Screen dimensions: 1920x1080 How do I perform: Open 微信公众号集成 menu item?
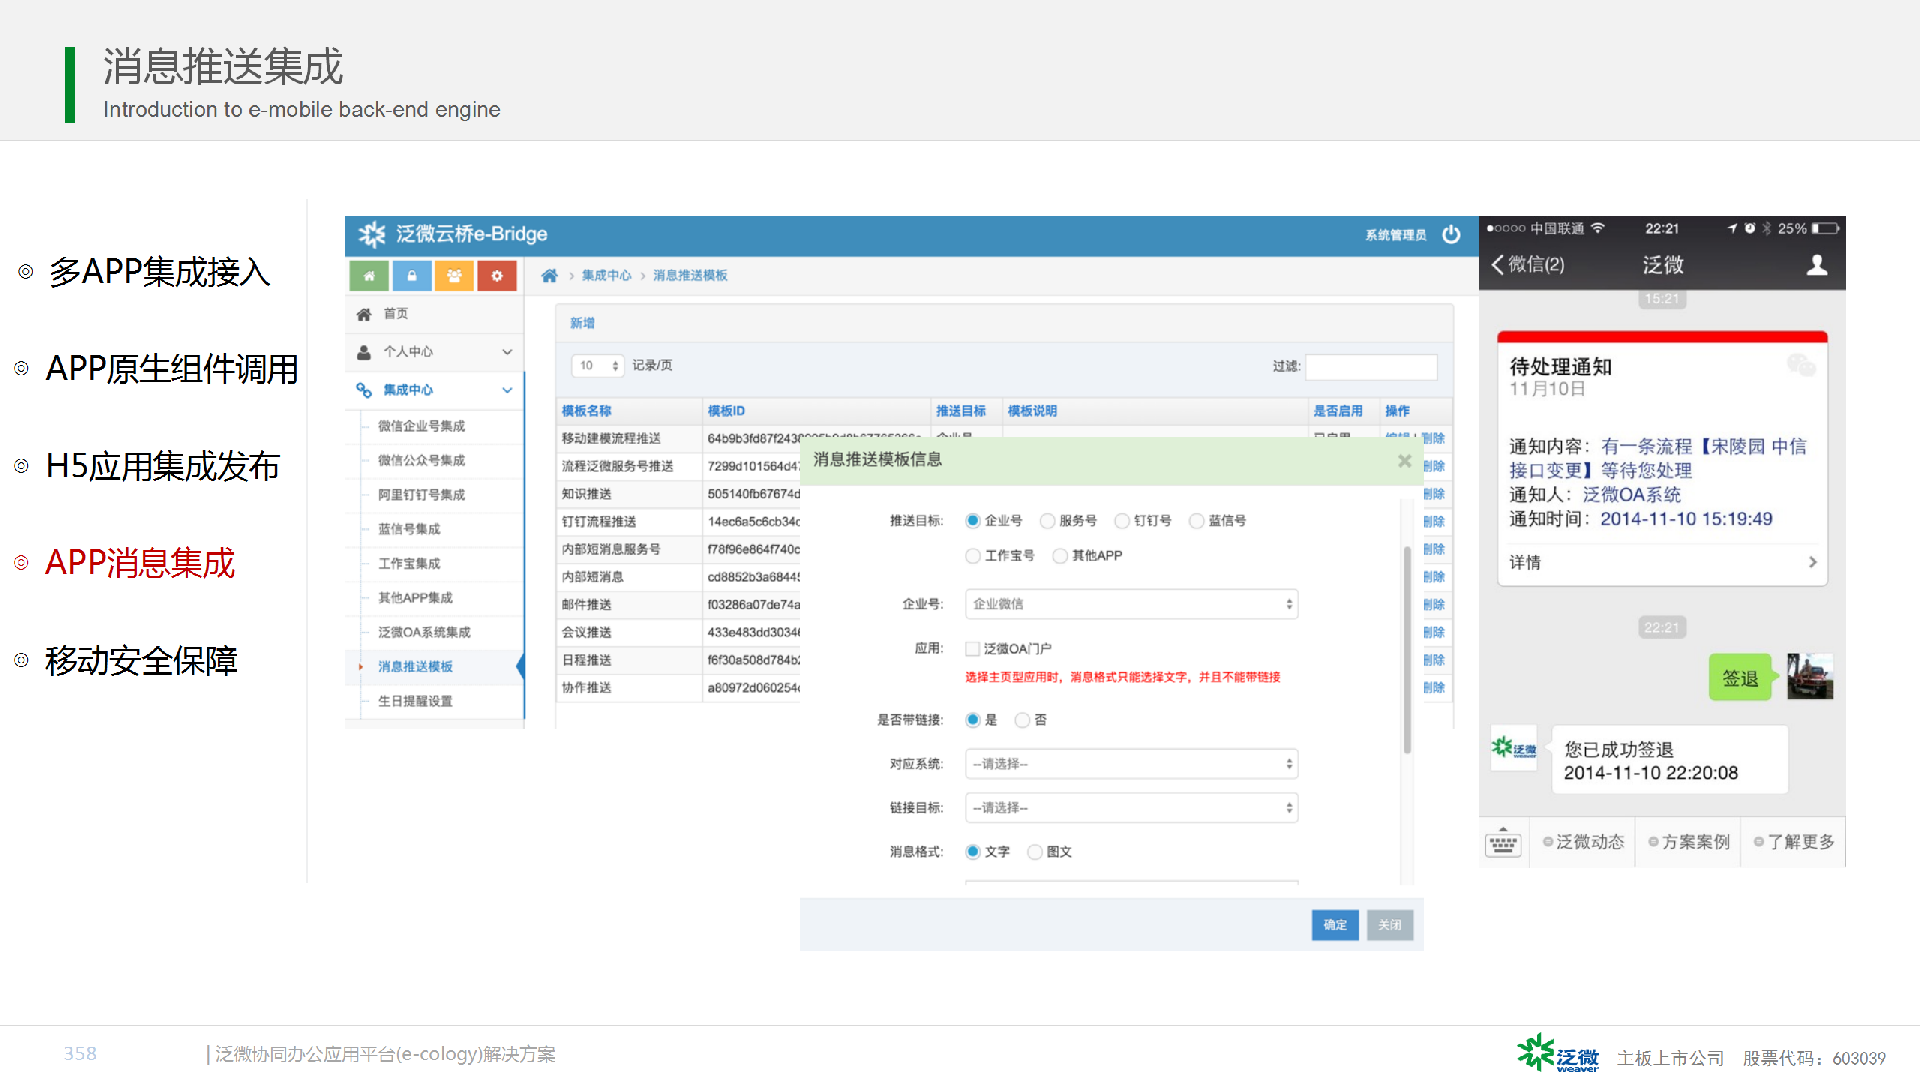pos(421,461)
